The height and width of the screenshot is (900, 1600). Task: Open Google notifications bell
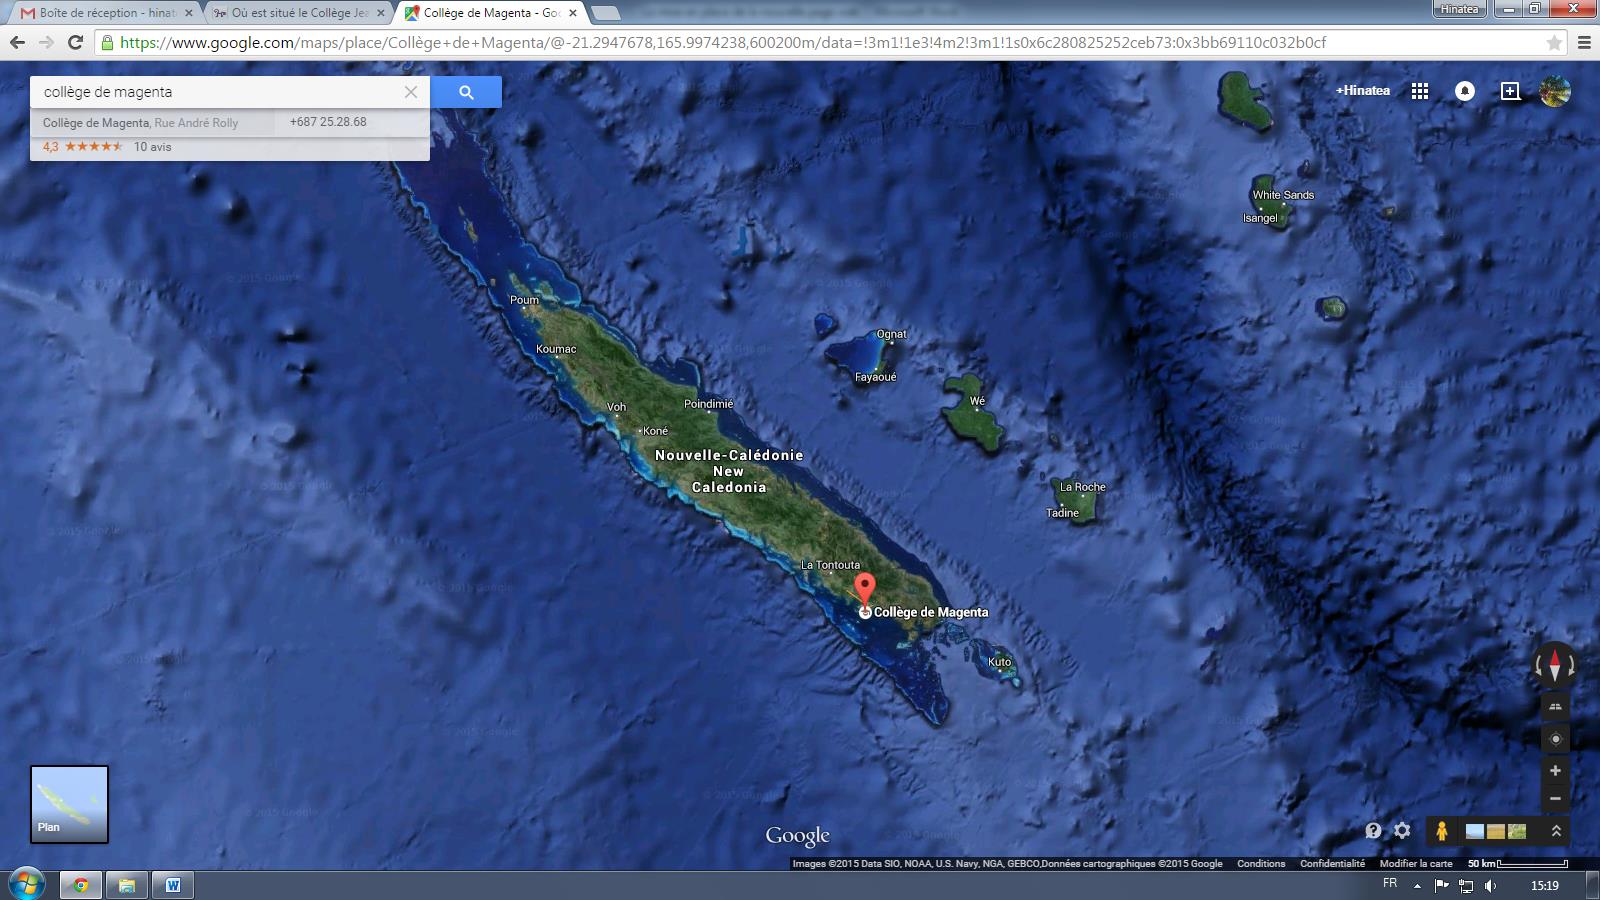(1464, 91)
